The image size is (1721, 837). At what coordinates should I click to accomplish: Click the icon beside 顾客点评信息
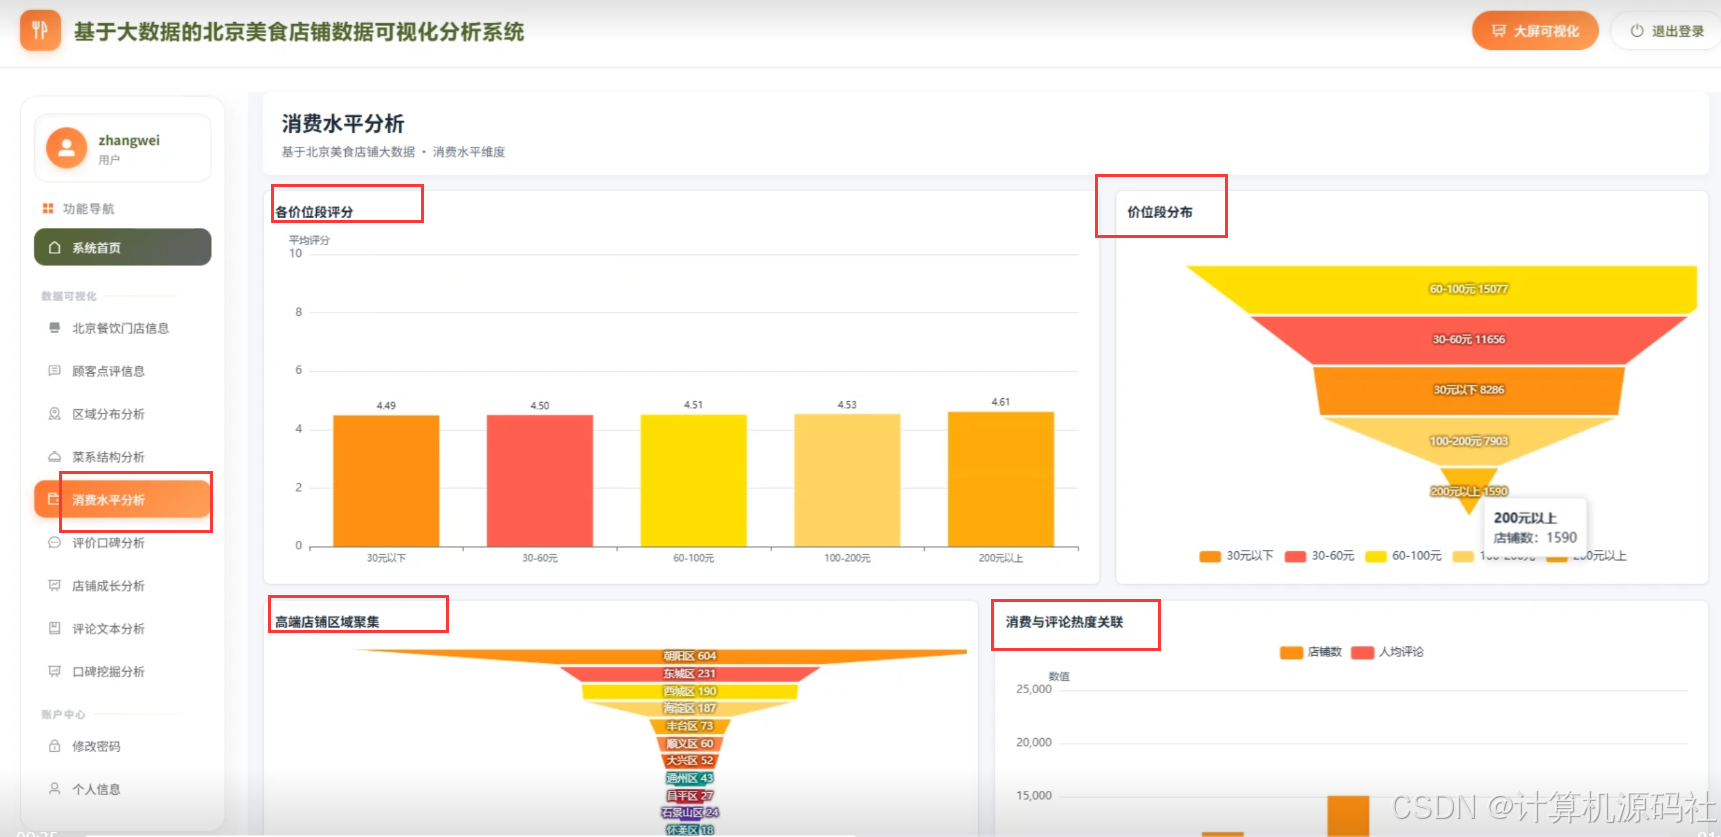click(x=54, y=370)
